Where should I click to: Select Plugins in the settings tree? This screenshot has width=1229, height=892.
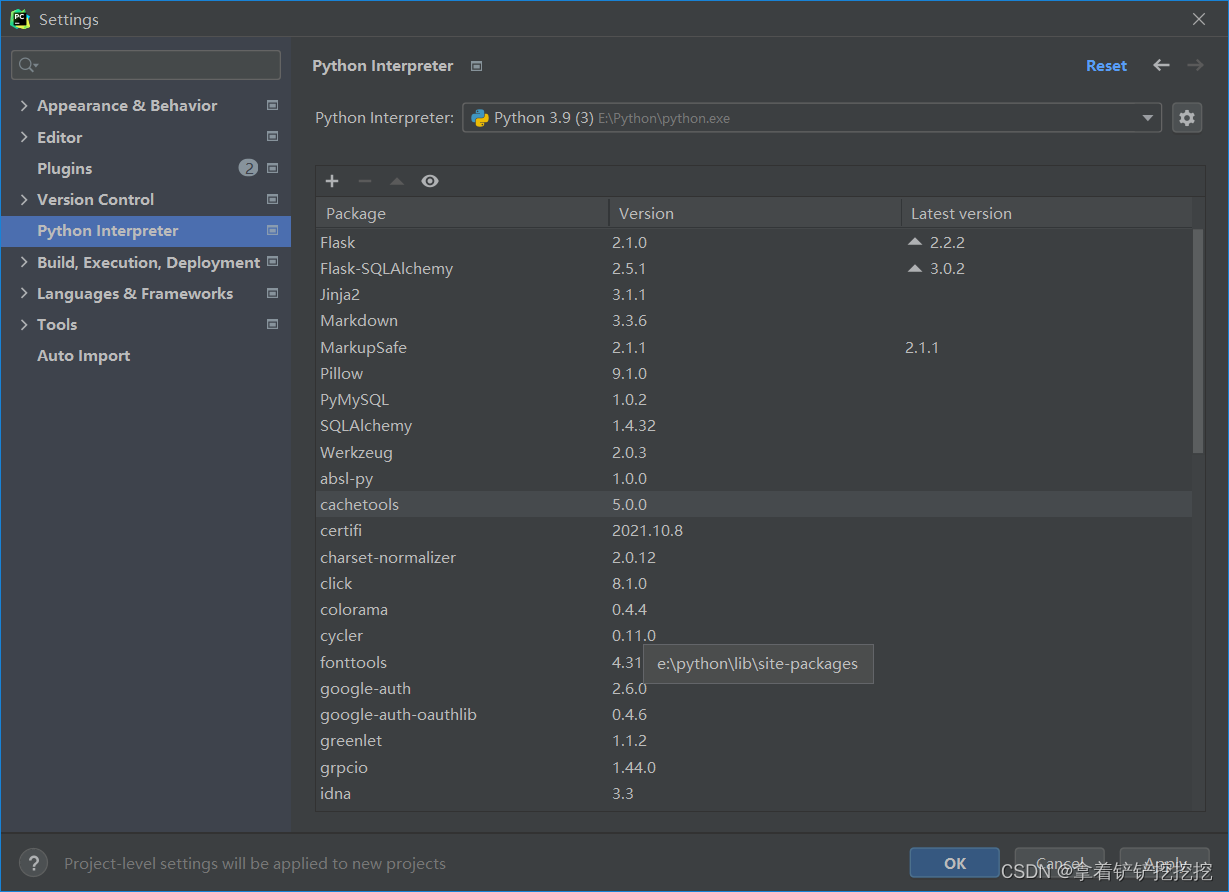click(x=145, y=168)
